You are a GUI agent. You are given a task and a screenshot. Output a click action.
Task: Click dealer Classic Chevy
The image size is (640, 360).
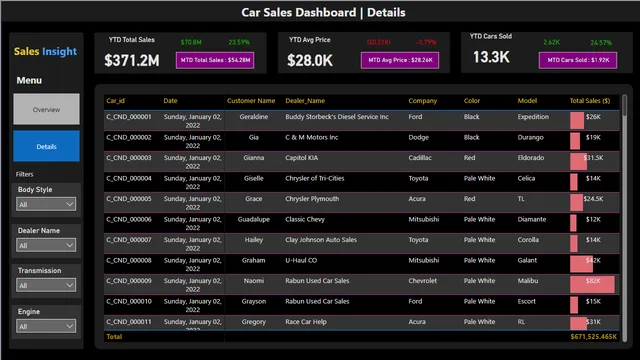point(305,219)
